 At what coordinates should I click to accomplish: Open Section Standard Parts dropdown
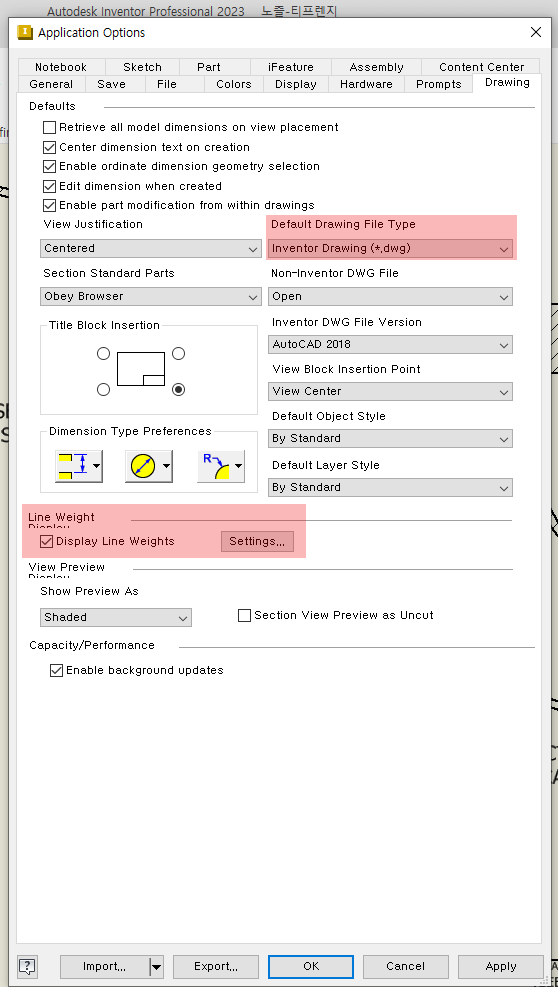[151, 296]
